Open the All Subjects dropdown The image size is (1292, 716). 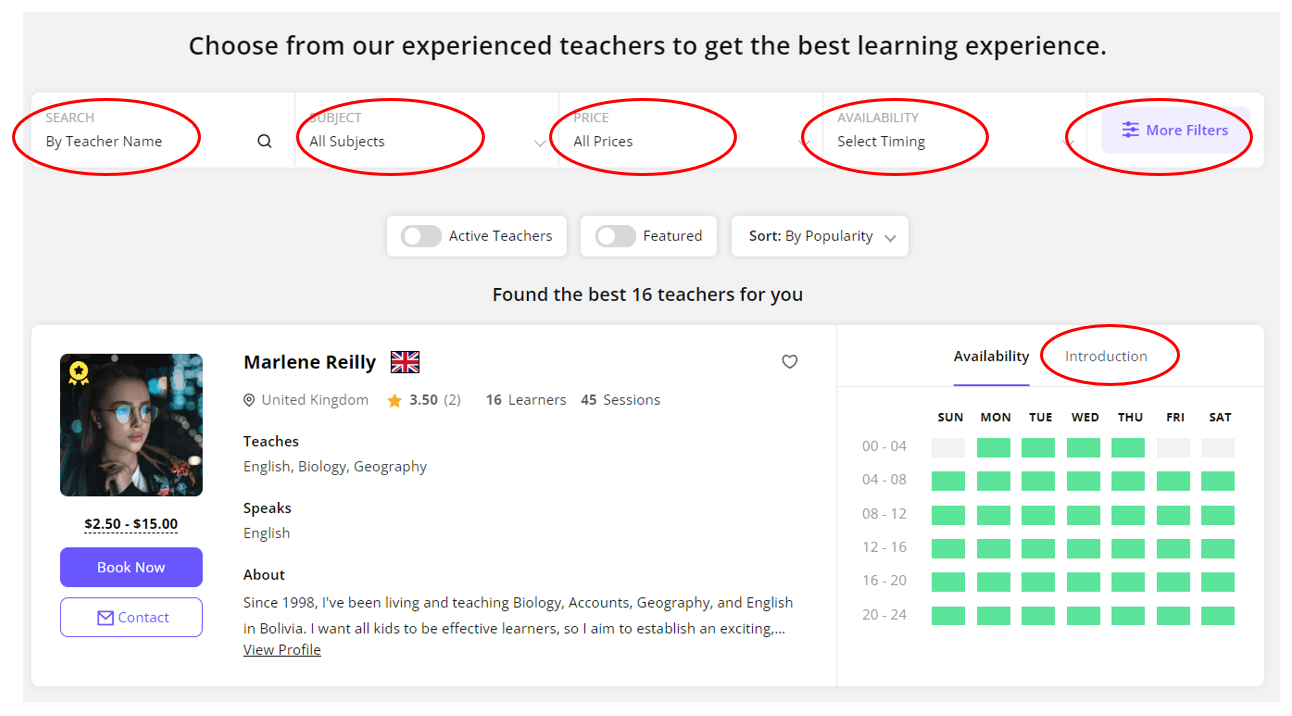click(427, 130)
